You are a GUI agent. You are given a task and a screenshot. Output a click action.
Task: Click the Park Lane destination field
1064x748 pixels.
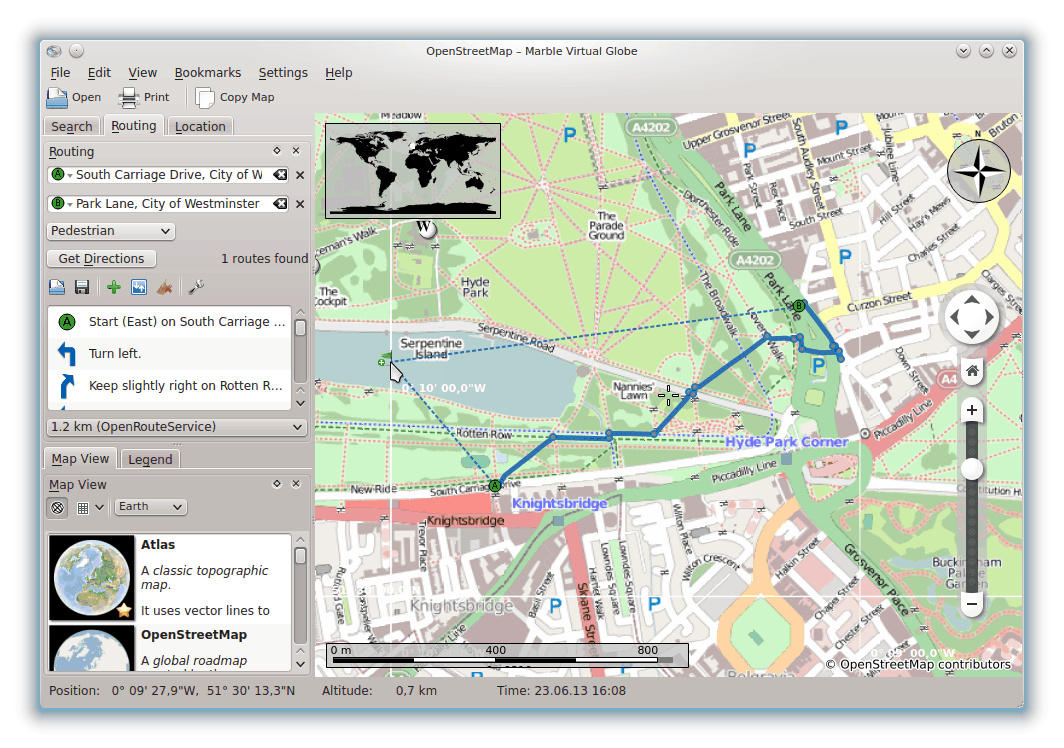click(169, 204)
